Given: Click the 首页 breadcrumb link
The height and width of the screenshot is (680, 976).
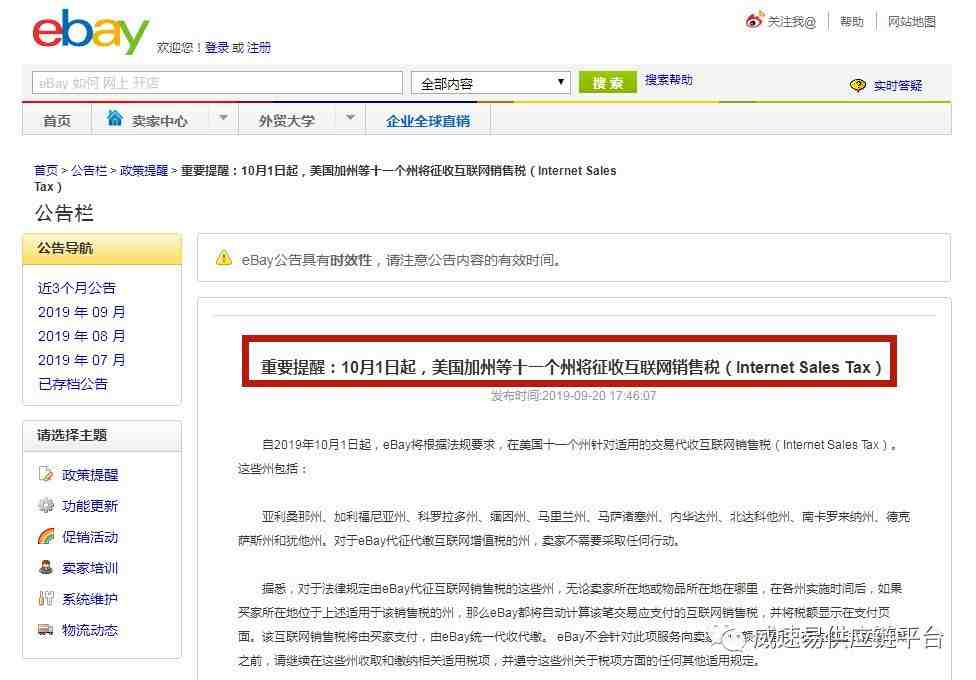Looking at the screenshot, I should pyautogui.click(x=46, y=171).
